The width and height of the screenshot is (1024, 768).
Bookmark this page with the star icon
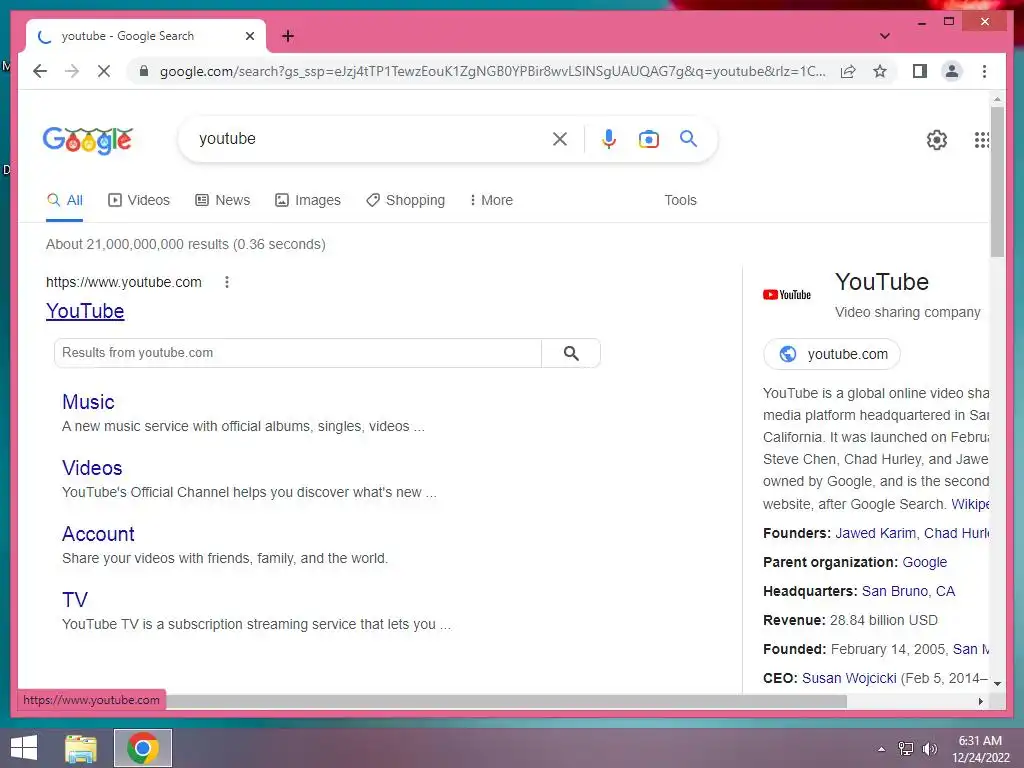880,71
